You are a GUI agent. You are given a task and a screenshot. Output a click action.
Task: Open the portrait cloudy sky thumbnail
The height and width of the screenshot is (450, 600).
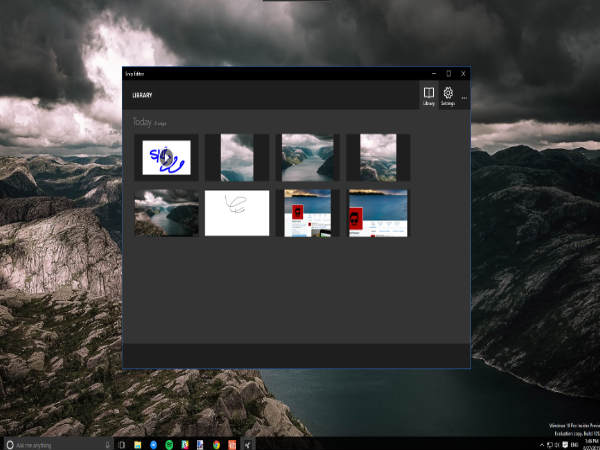point(237,157)
